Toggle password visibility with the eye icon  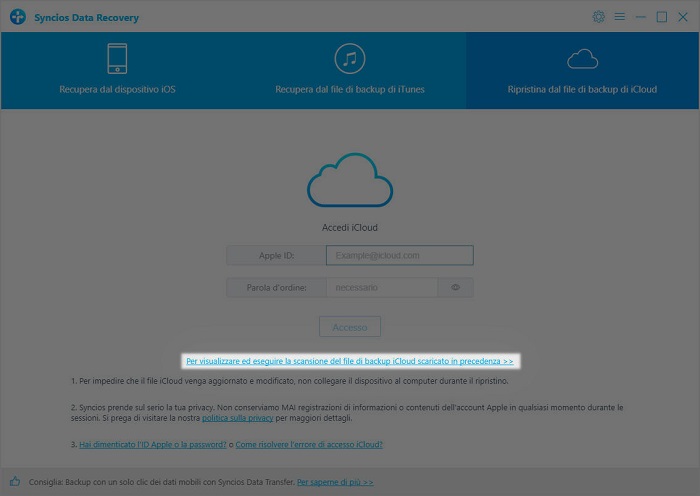[455, 287]
